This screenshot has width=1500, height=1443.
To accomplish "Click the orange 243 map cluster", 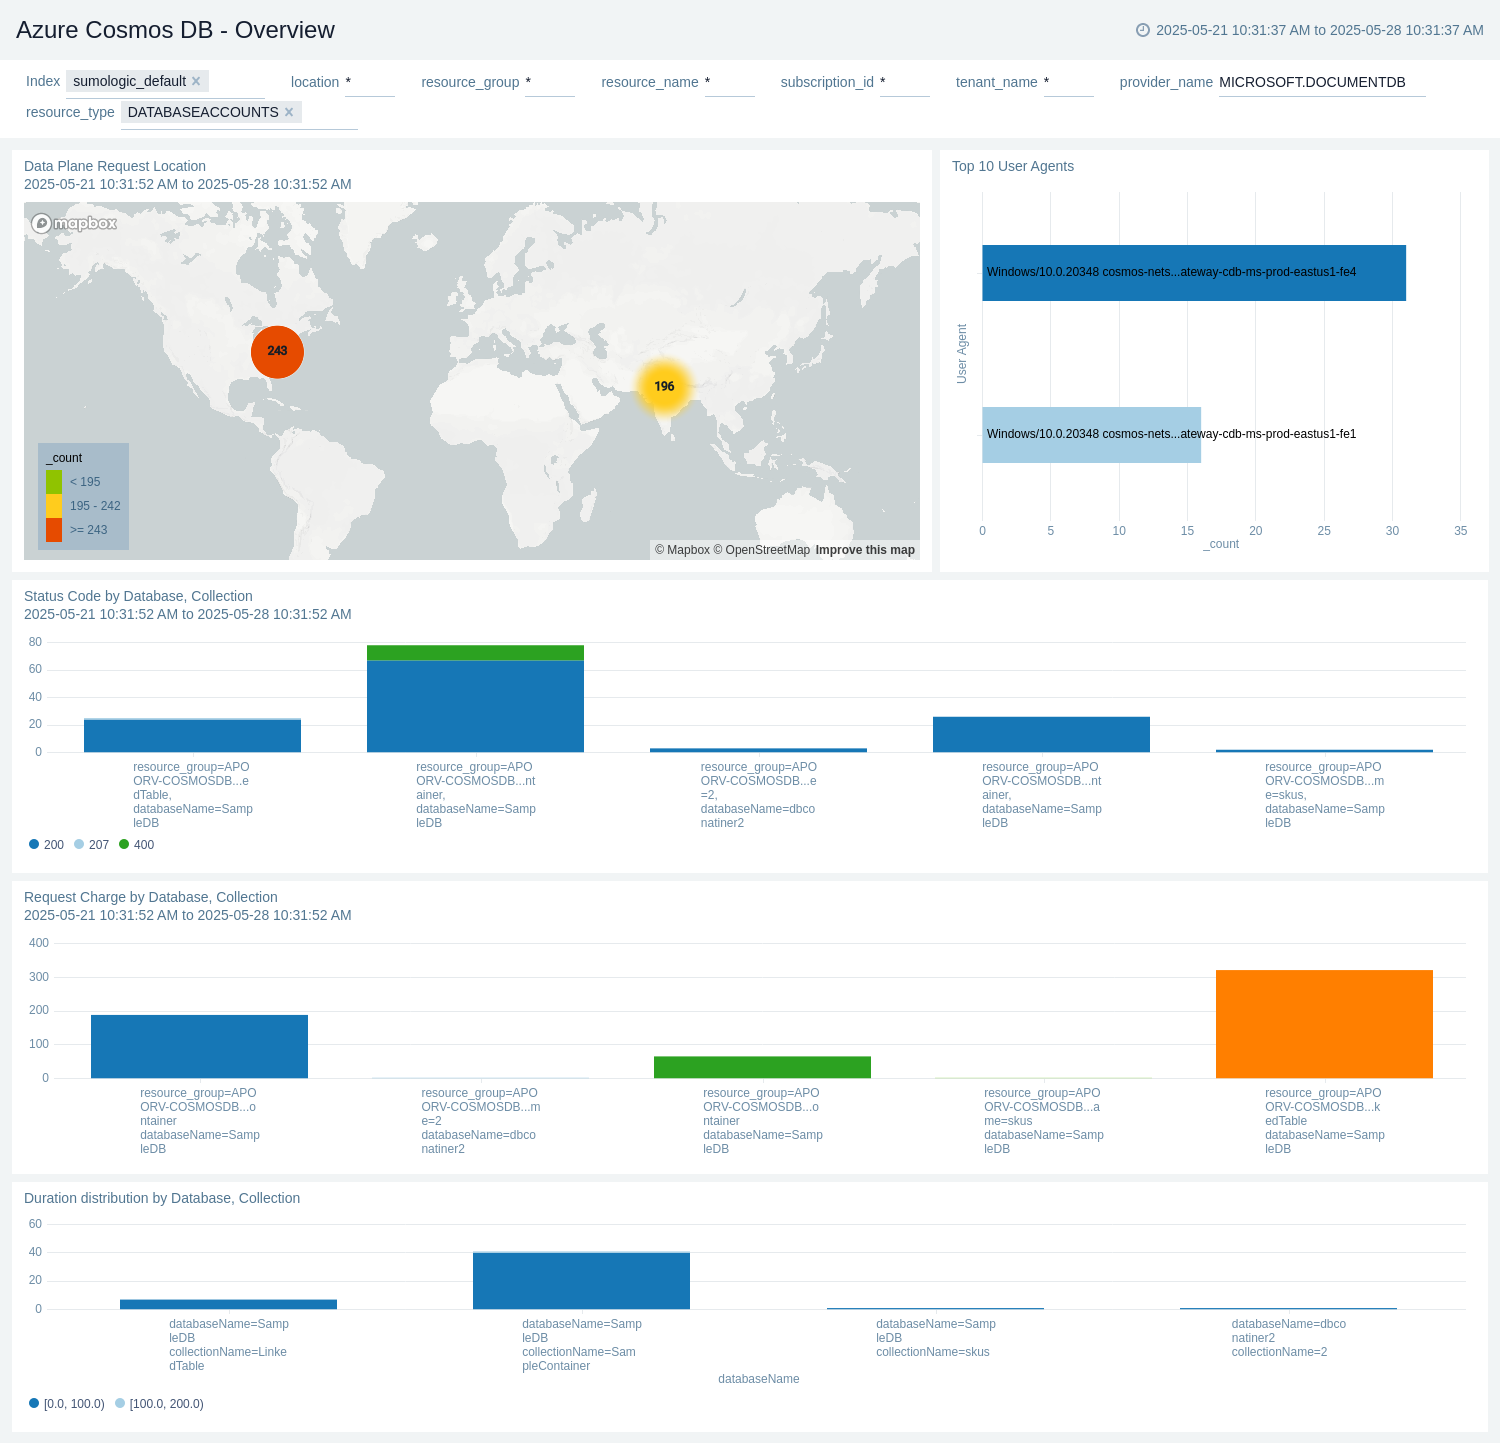I will [x=277, y=351].
